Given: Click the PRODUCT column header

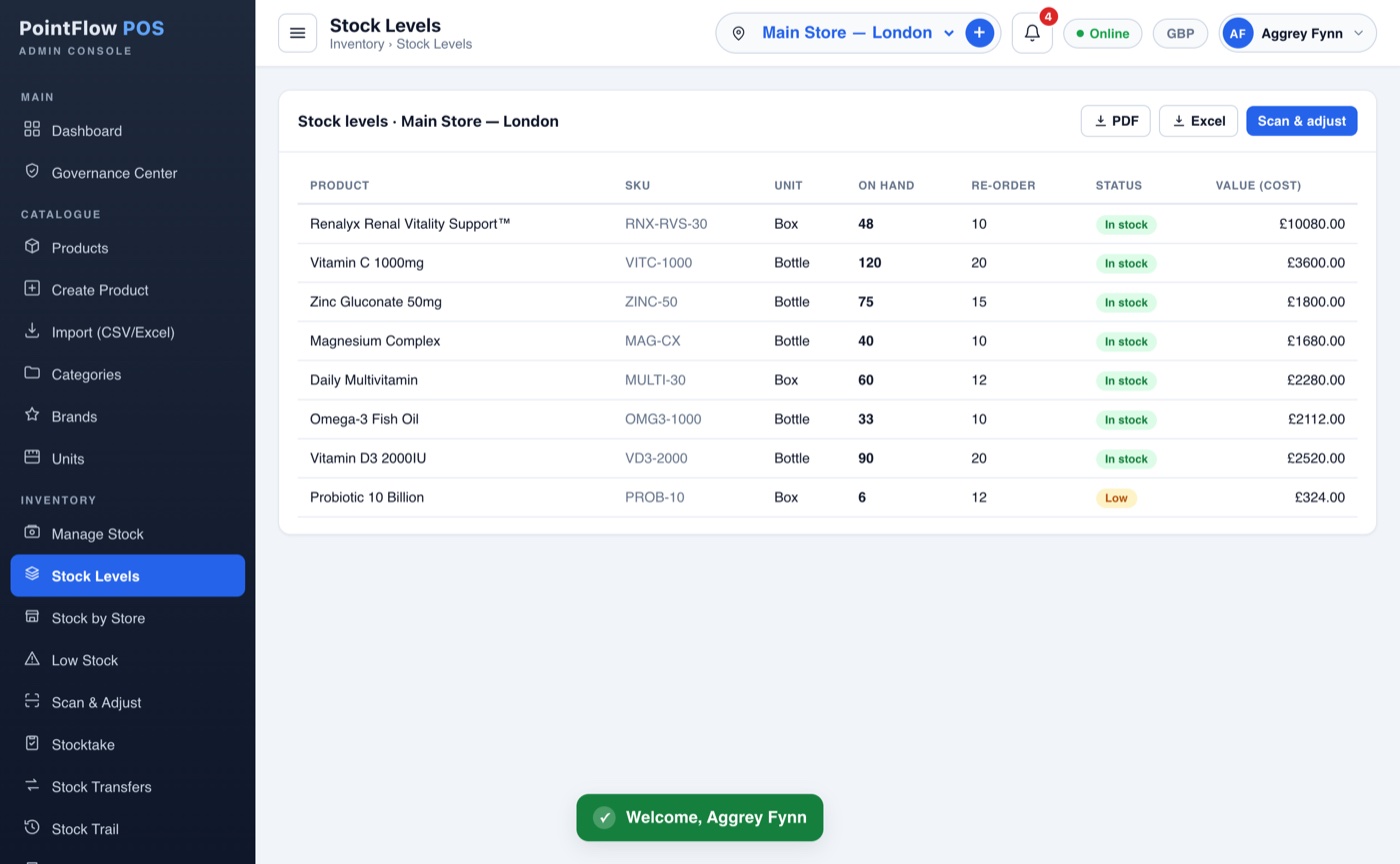Looking at the screenshot, I should click(339, 185).
